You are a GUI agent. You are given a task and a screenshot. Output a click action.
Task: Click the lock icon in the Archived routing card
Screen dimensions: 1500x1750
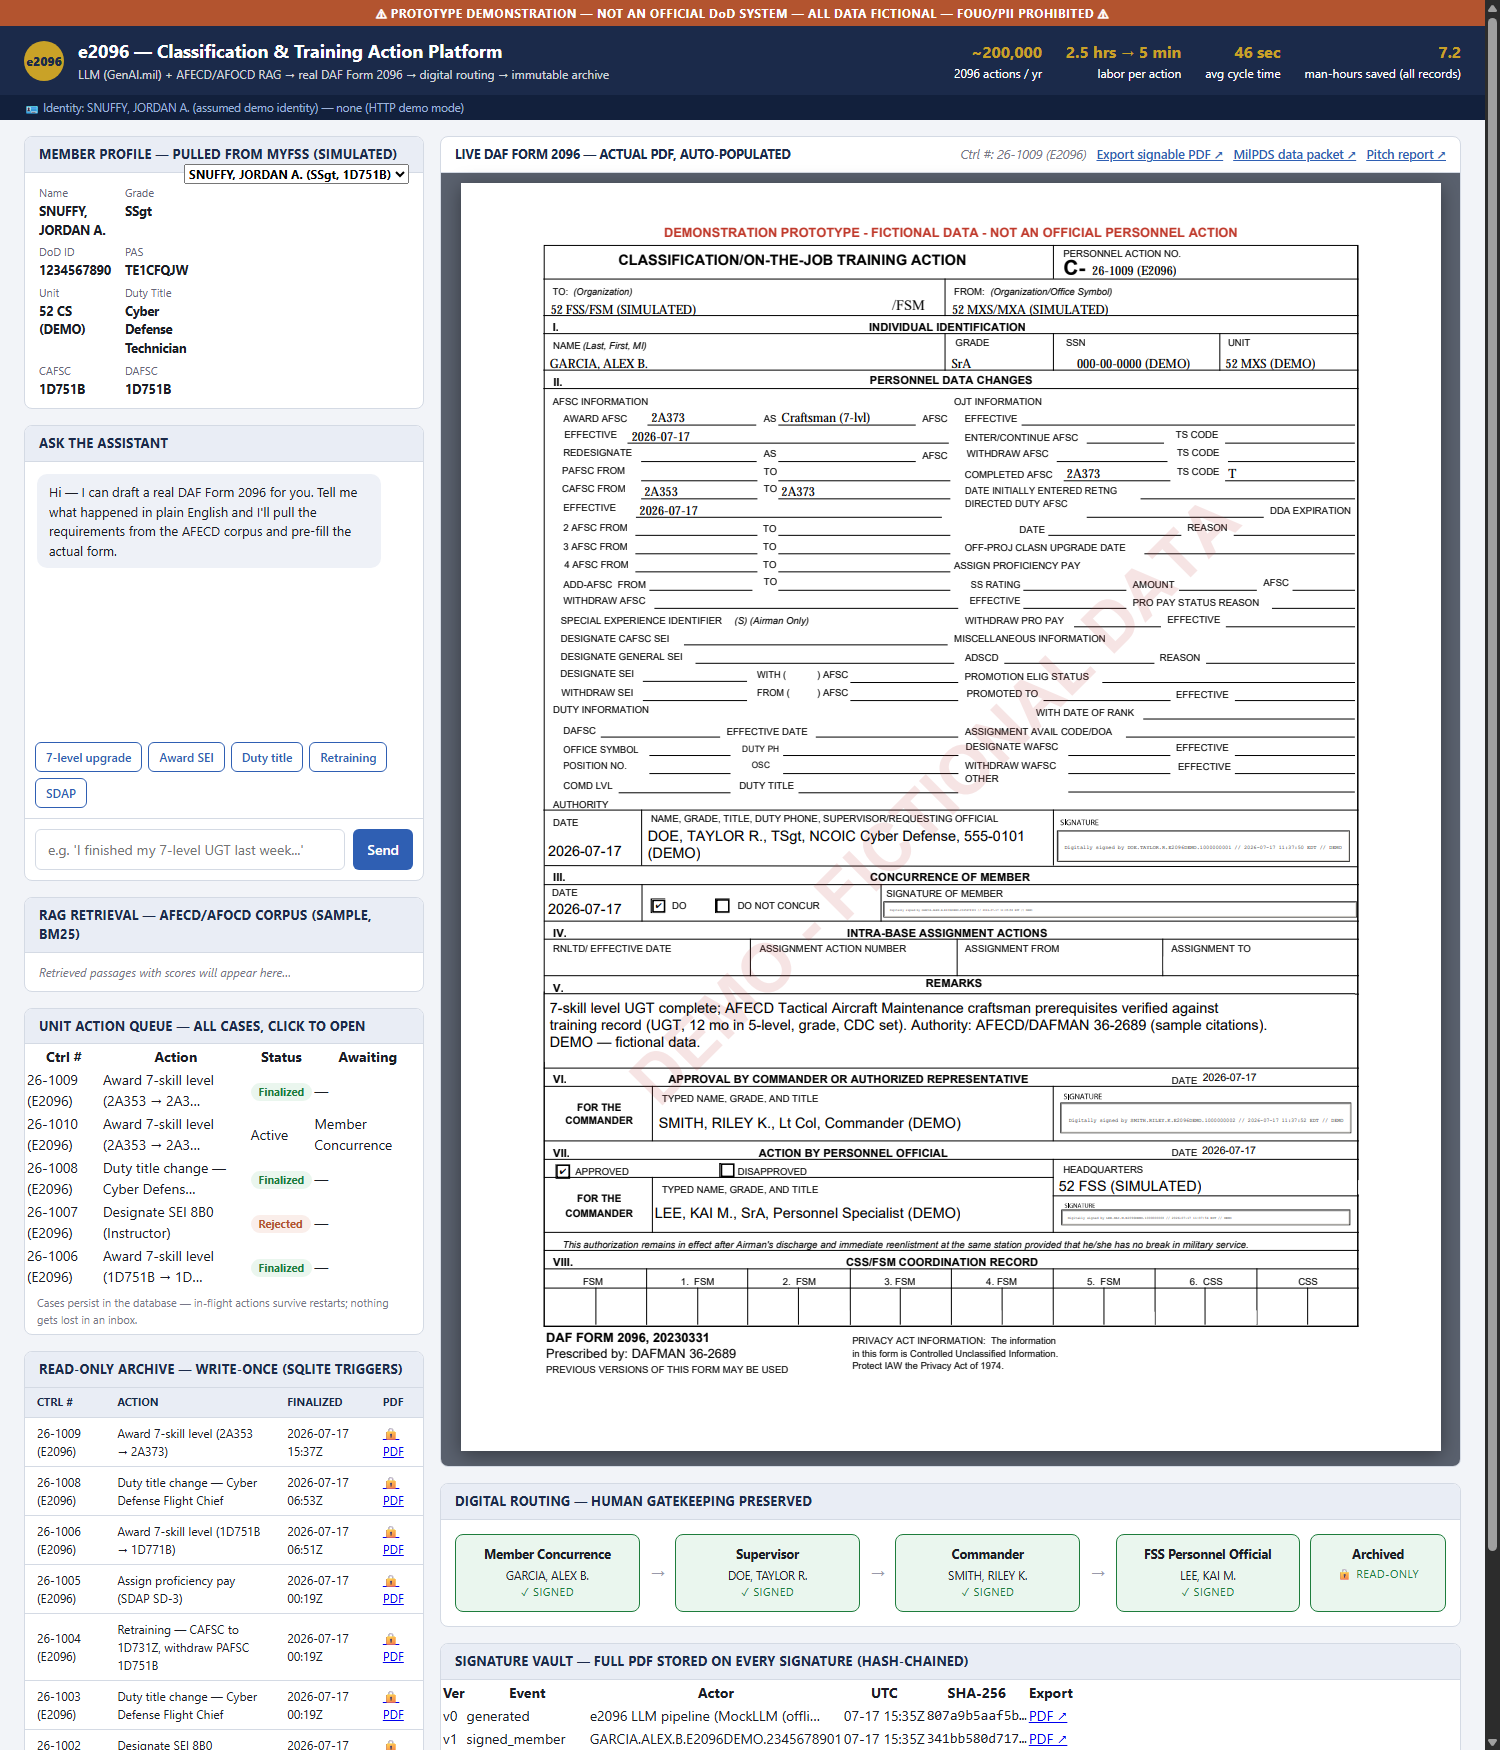[x=1345, y=1574]
